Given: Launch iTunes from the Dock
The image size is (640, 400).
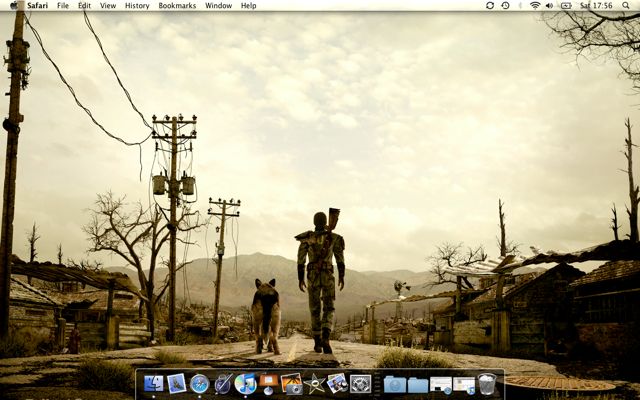Looking at the screenshot, I should (245, 384).
